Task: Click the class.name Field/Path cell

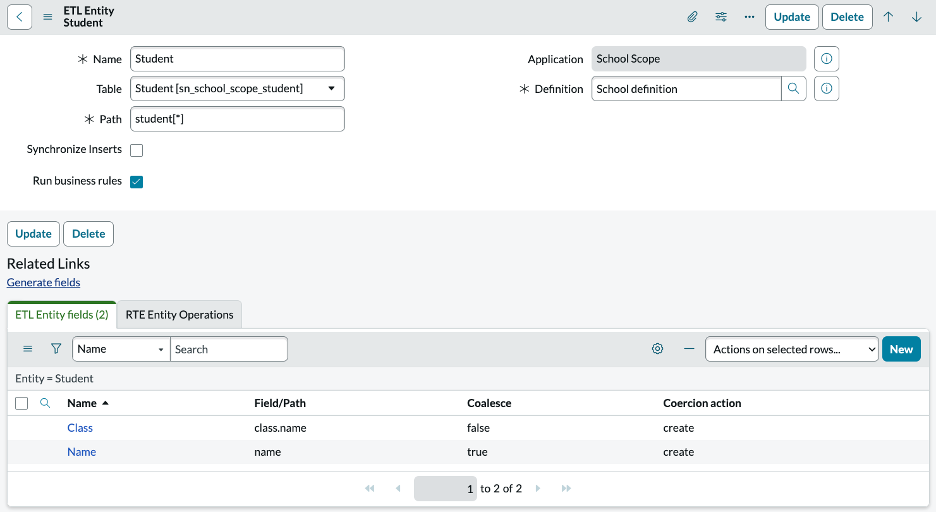Action: click(x=280, y=428)
